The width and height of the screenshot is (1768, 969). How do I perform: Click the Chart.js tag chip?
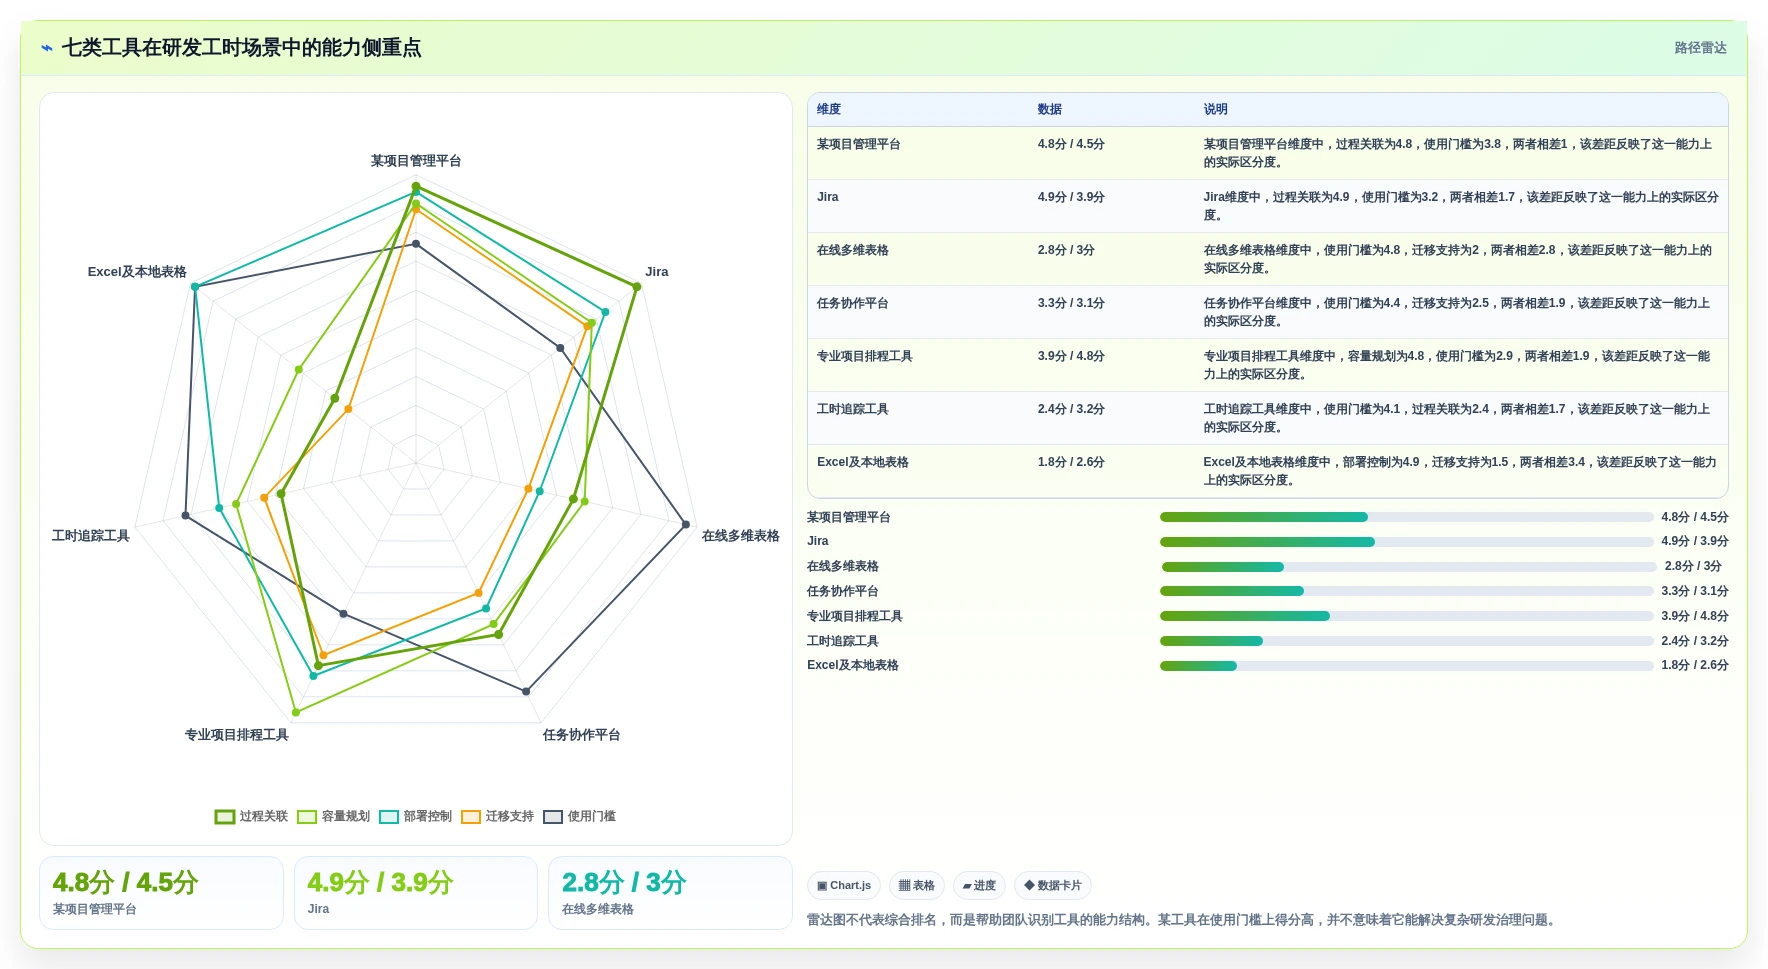(844, 885)
